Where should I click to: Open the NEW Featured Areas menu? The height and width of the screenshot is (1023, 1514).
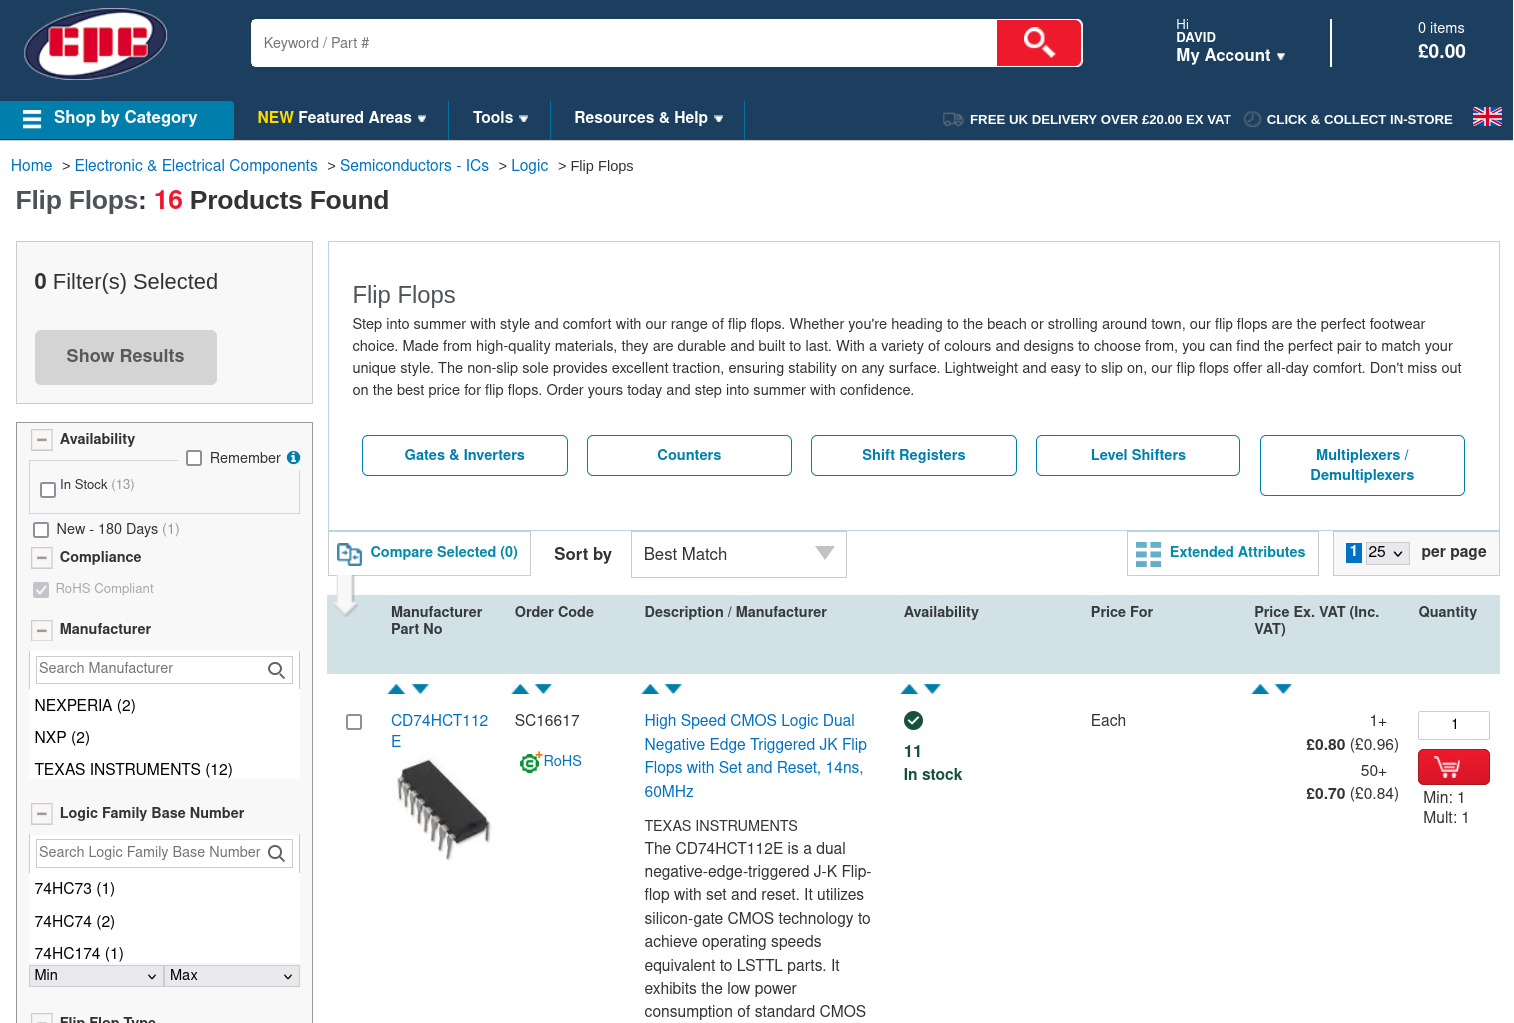click(x=342, y=118)
